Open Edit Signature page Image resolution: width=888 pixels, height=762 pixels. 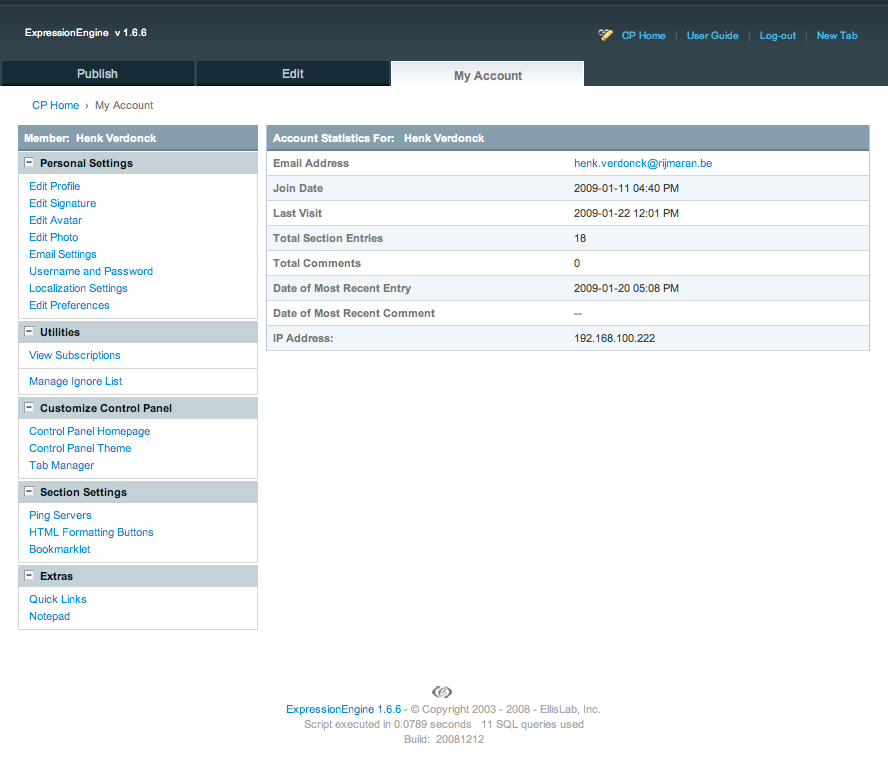[62, 203]
